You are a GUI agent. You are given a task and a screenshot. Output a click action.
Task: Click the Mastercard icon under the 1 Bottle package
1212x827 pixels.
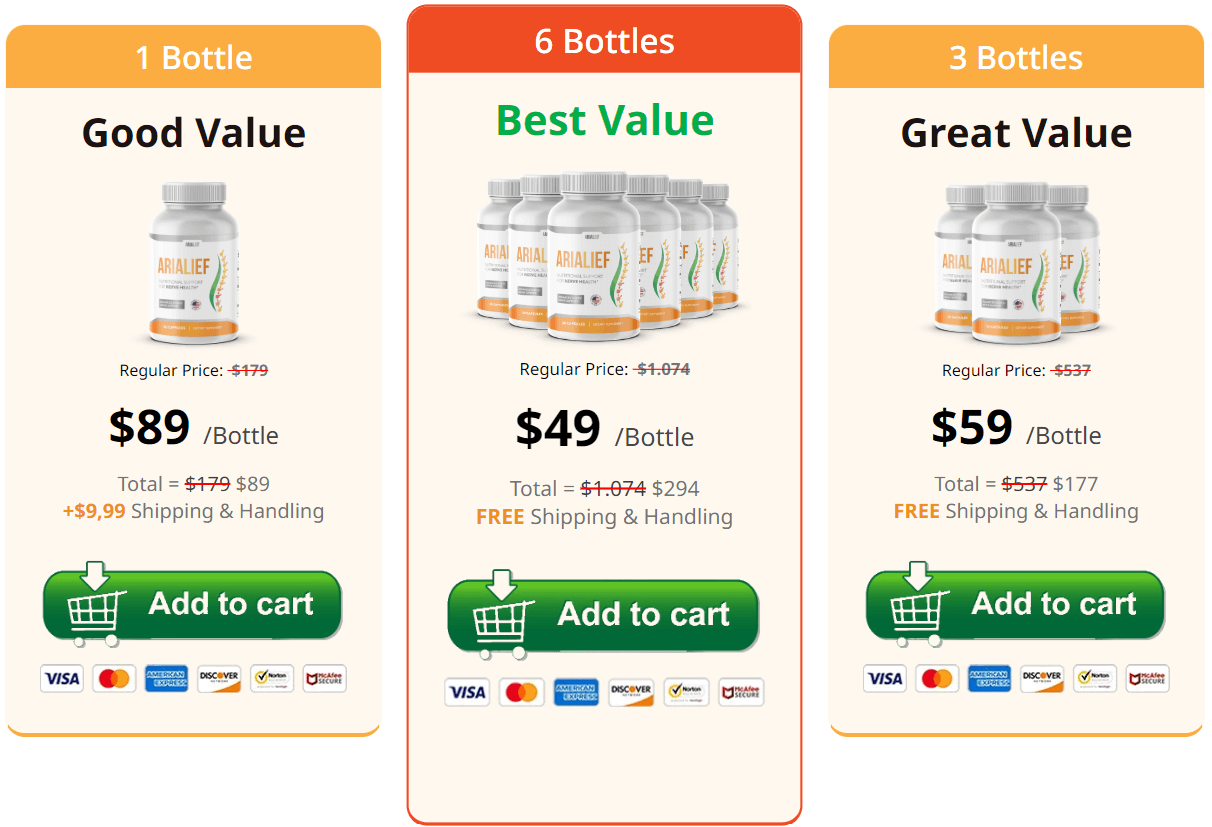pos(115,678)
